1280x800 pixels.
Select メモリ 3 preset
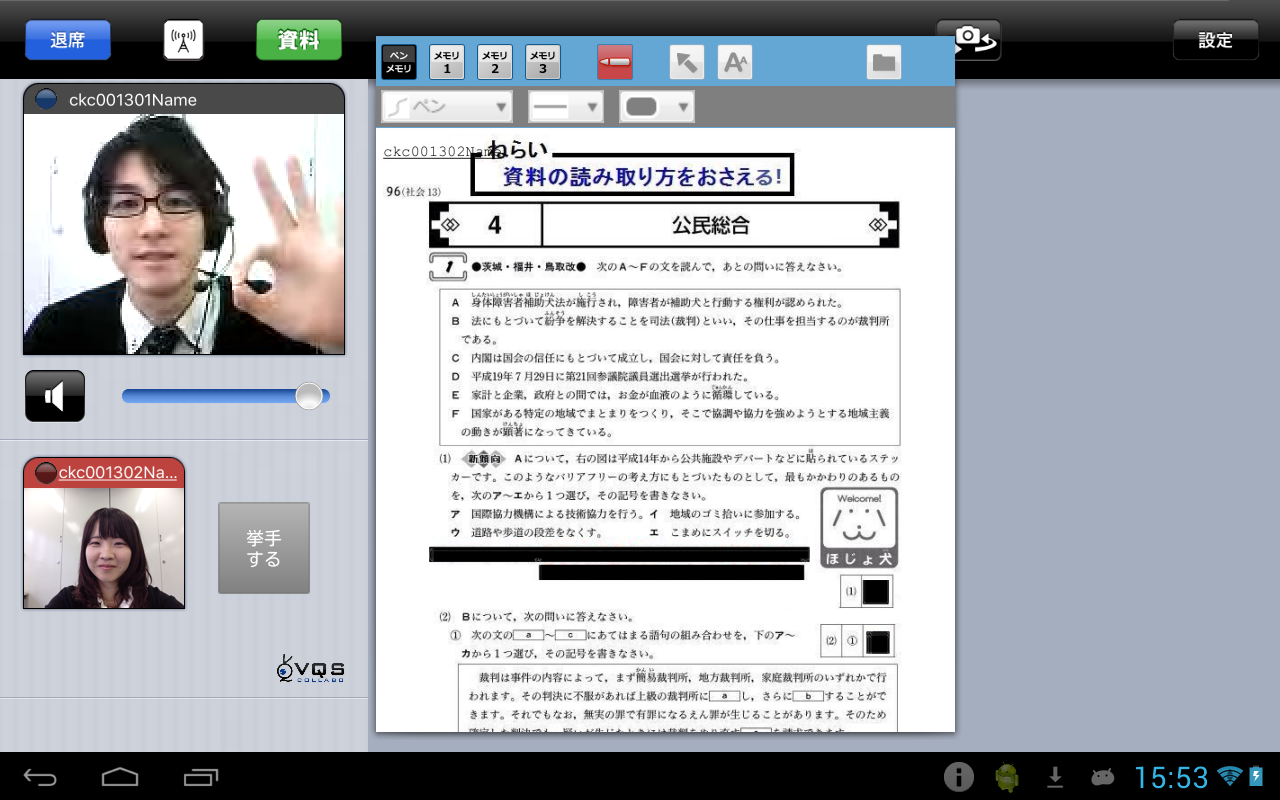click(543, 62)
